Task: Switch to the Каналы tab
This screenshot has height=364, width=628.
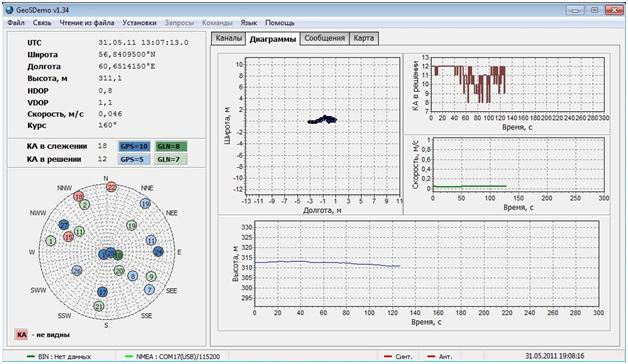Action: click(x=228, y=38)
